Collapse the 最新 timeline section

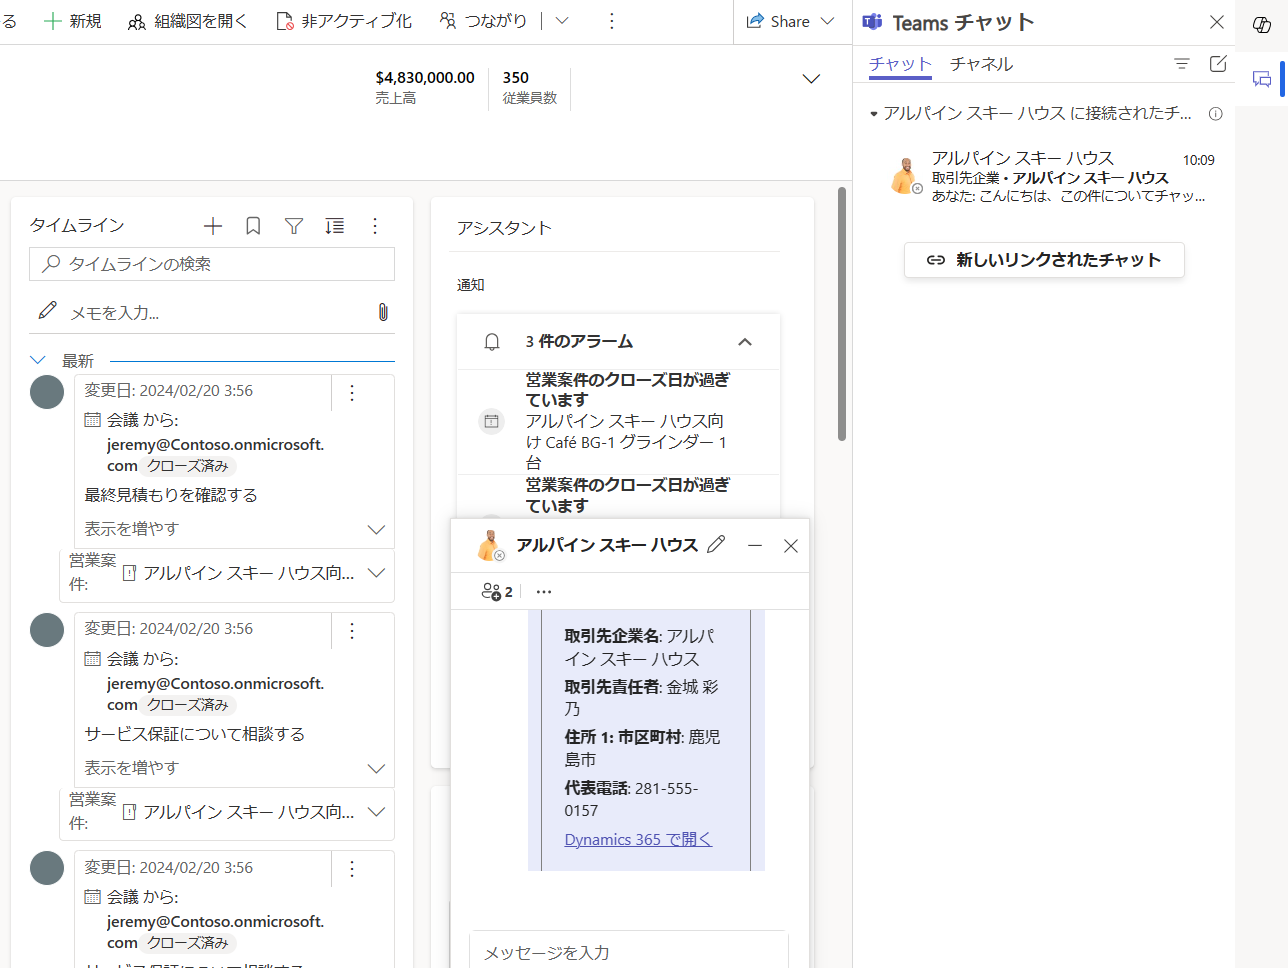tap(38, 360)
